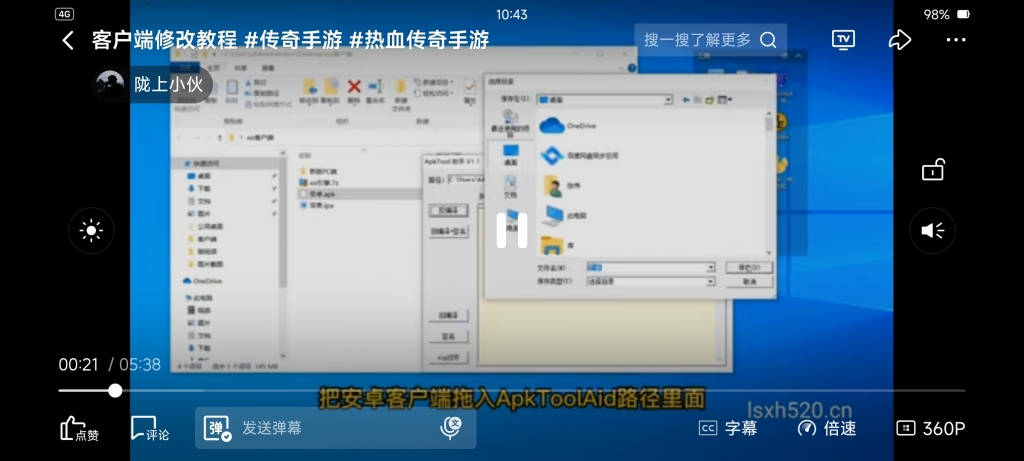This screenshot has height=461, width=1024.
Task: Tap the #热血传奇手游 hashtag in title
Action: [x=419, y=40]
